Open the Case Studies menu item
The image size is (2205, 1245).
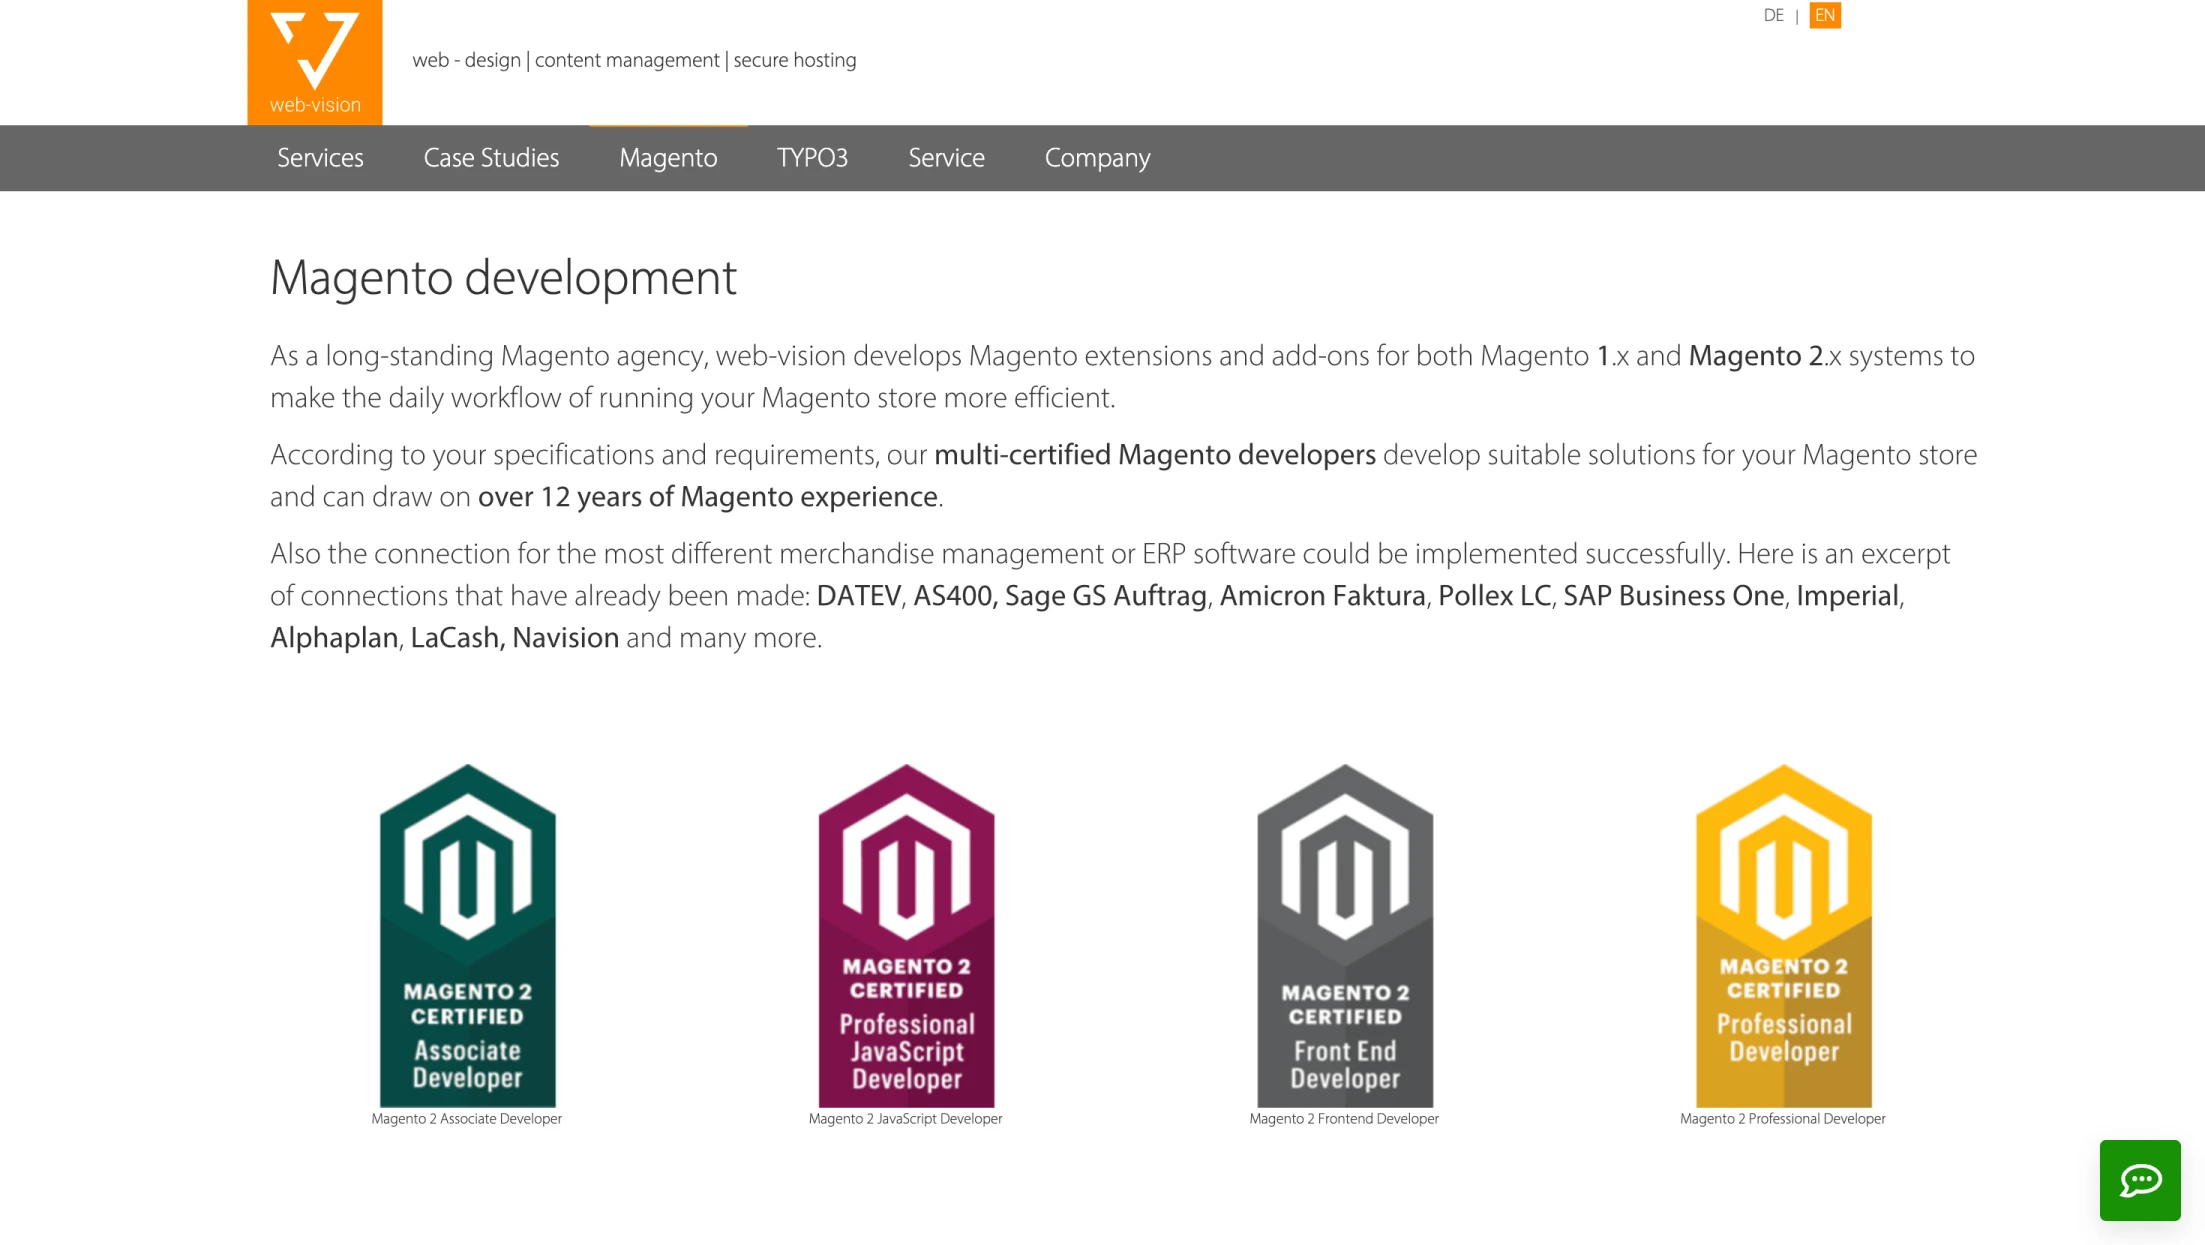pyautogui.click(x=491, y=158)
